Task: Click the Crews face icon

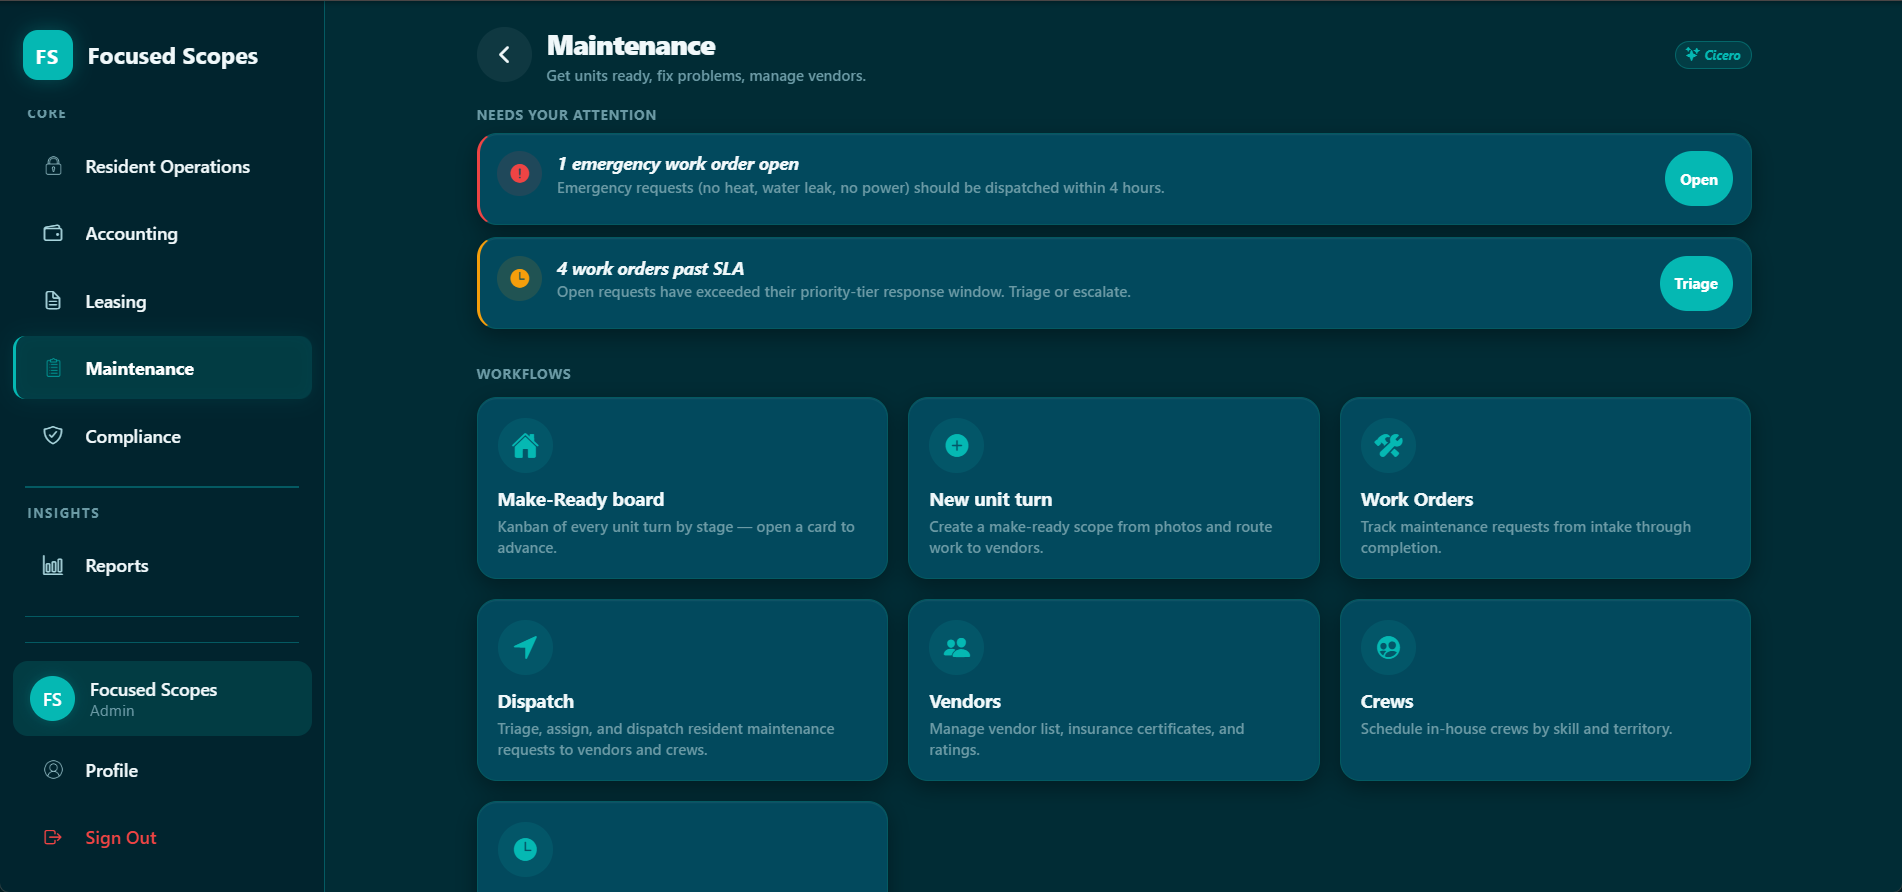Action: [1388, 647]
